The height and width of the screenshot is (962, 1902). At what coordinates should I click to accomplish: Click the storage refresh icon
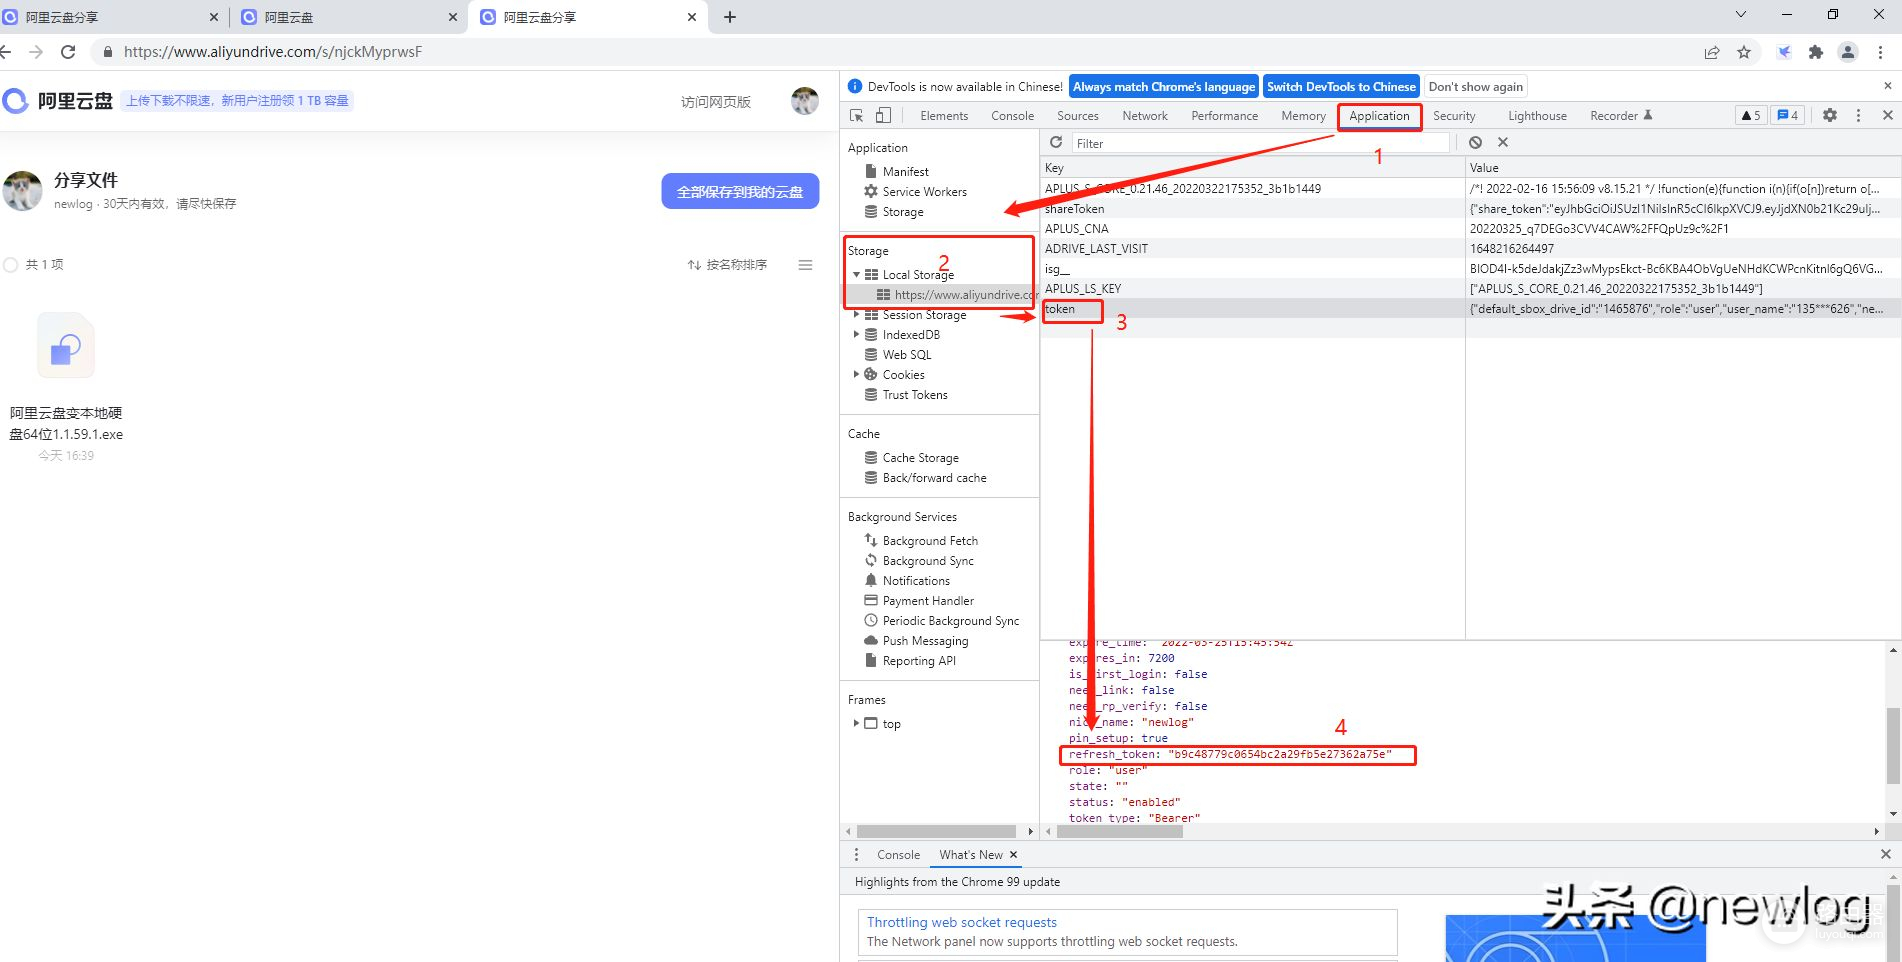click(x=1056, y=143)
